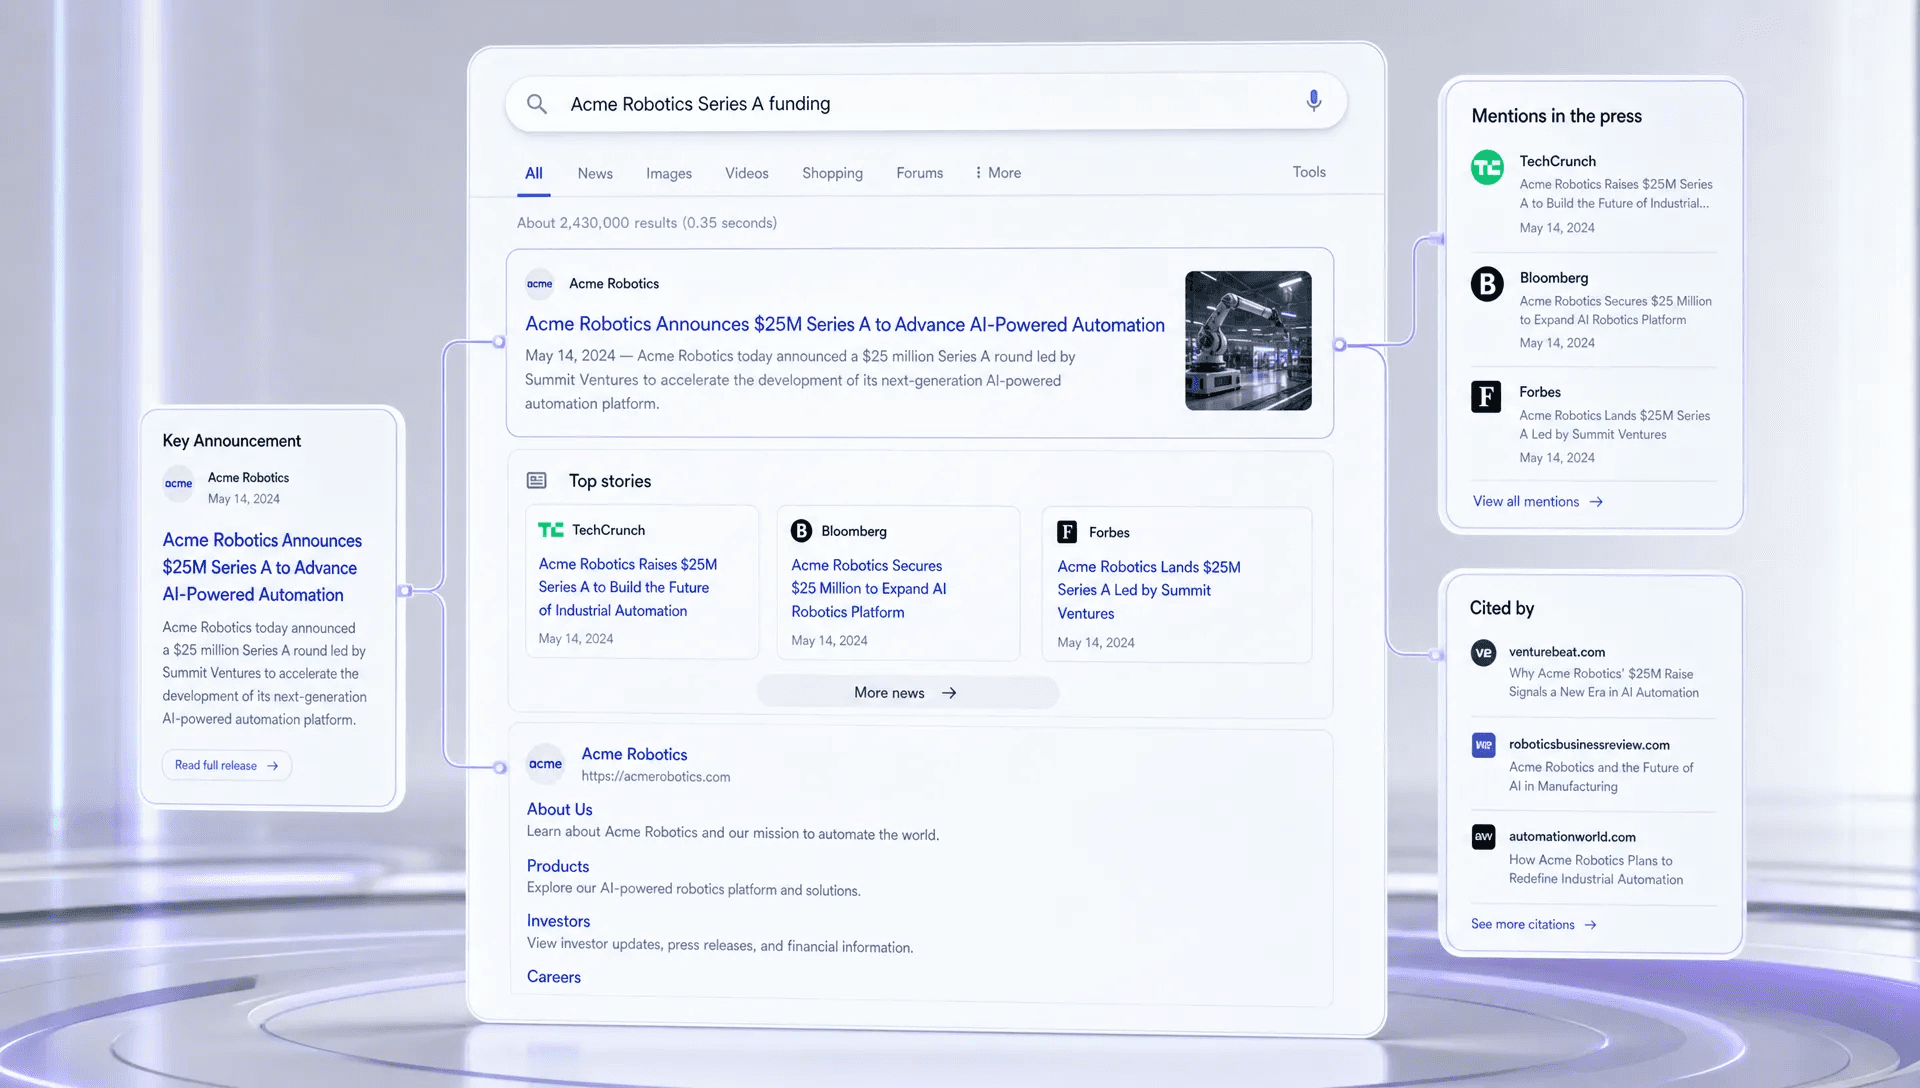Open Forbes story about Summit Ventures
Screen dimensions: 1920x1088
(x=1149, y=590)
